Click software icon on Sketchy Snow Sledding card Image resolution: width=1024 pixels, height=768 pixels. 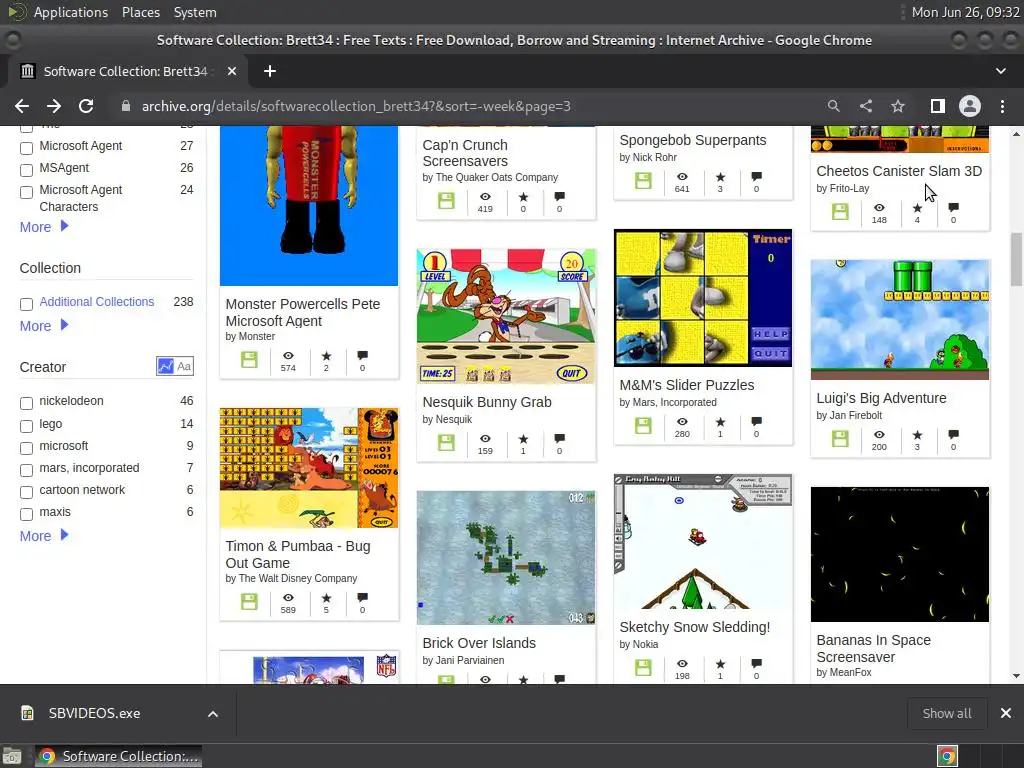pyautogui.click(x=643, y=667)
